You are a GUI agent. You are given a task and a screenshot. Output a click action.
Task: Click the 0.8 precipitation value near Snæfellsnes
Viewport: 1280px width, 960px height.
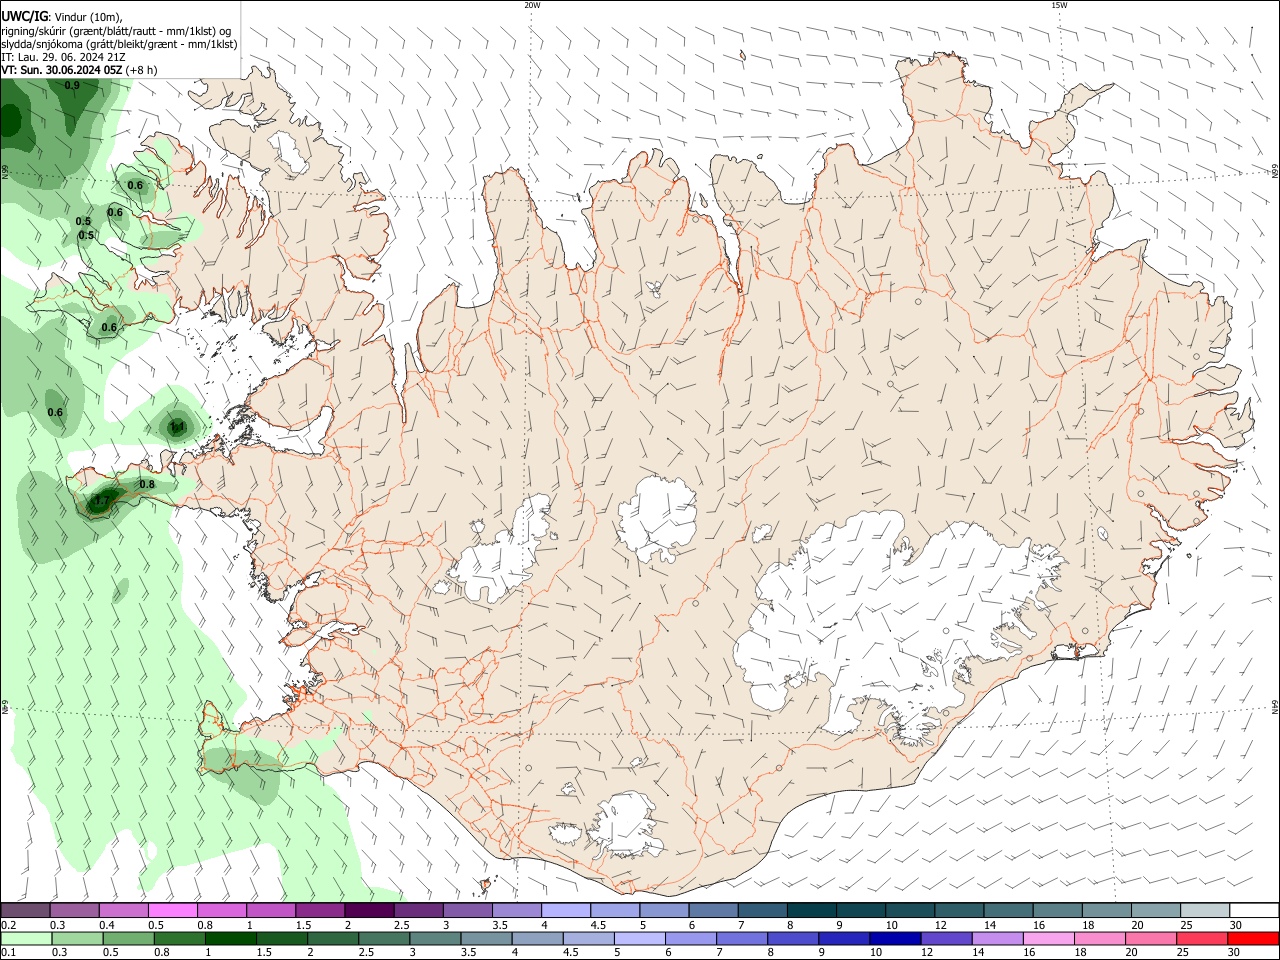tap(147, 484)
